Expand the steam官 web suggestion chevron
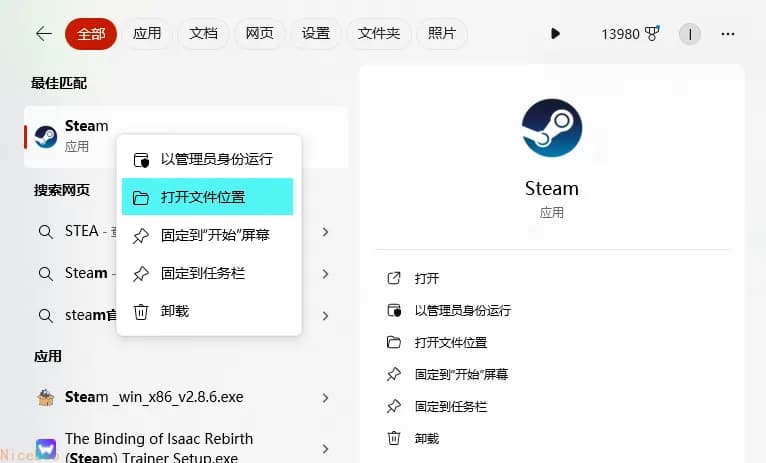766x463 pixels. click(325, 316)
